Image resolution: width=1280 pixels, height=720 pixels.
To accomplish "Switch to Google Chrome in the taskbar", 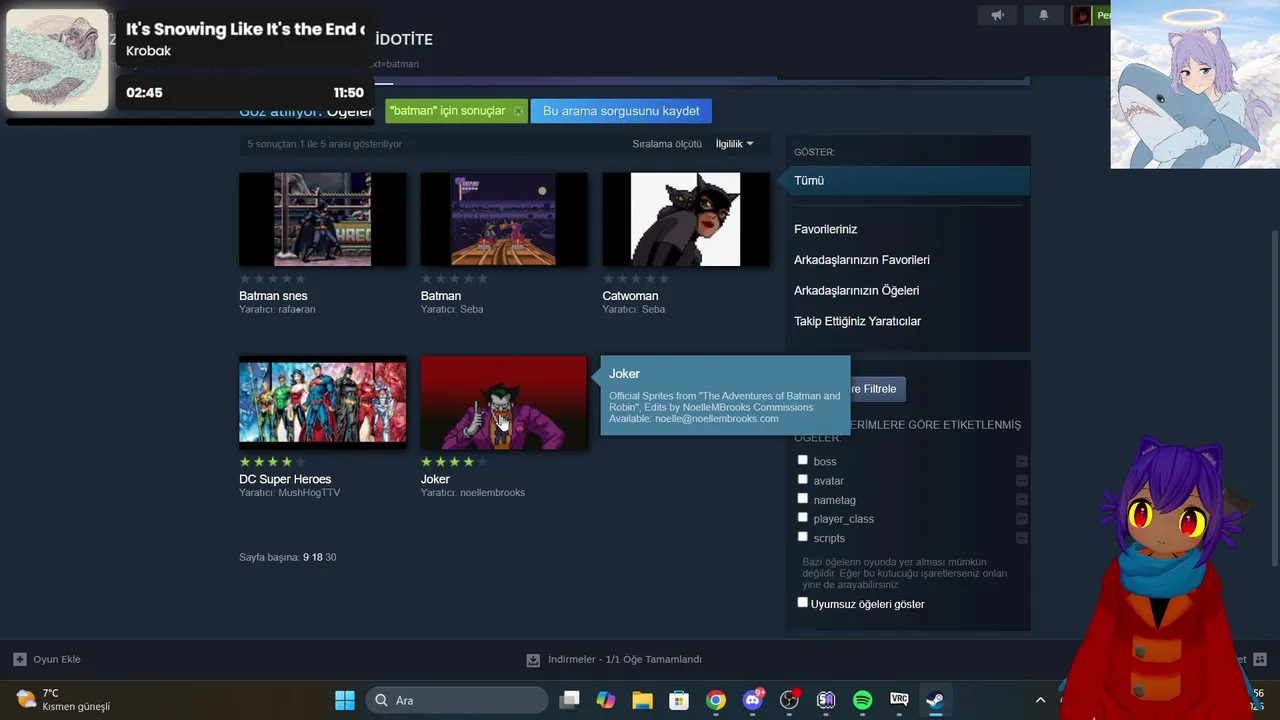I will pyautogui.click(x=716, y=700).
